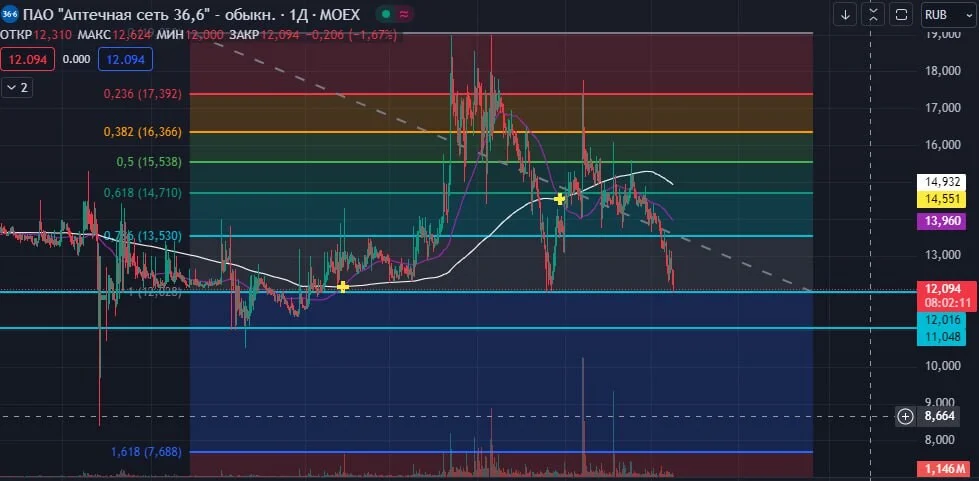Expand the collapsed indicators legend showing 2
The image size is (979, 481).
[x=17, y=87]
